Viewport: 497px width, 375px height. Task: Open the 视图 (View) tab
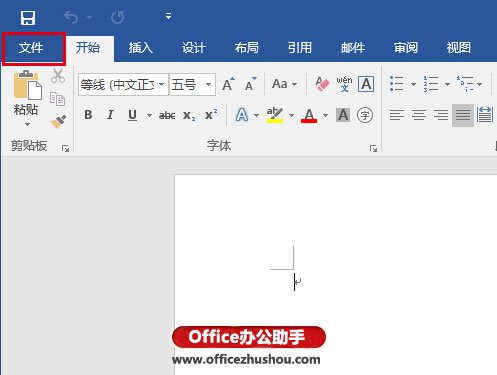459,48
